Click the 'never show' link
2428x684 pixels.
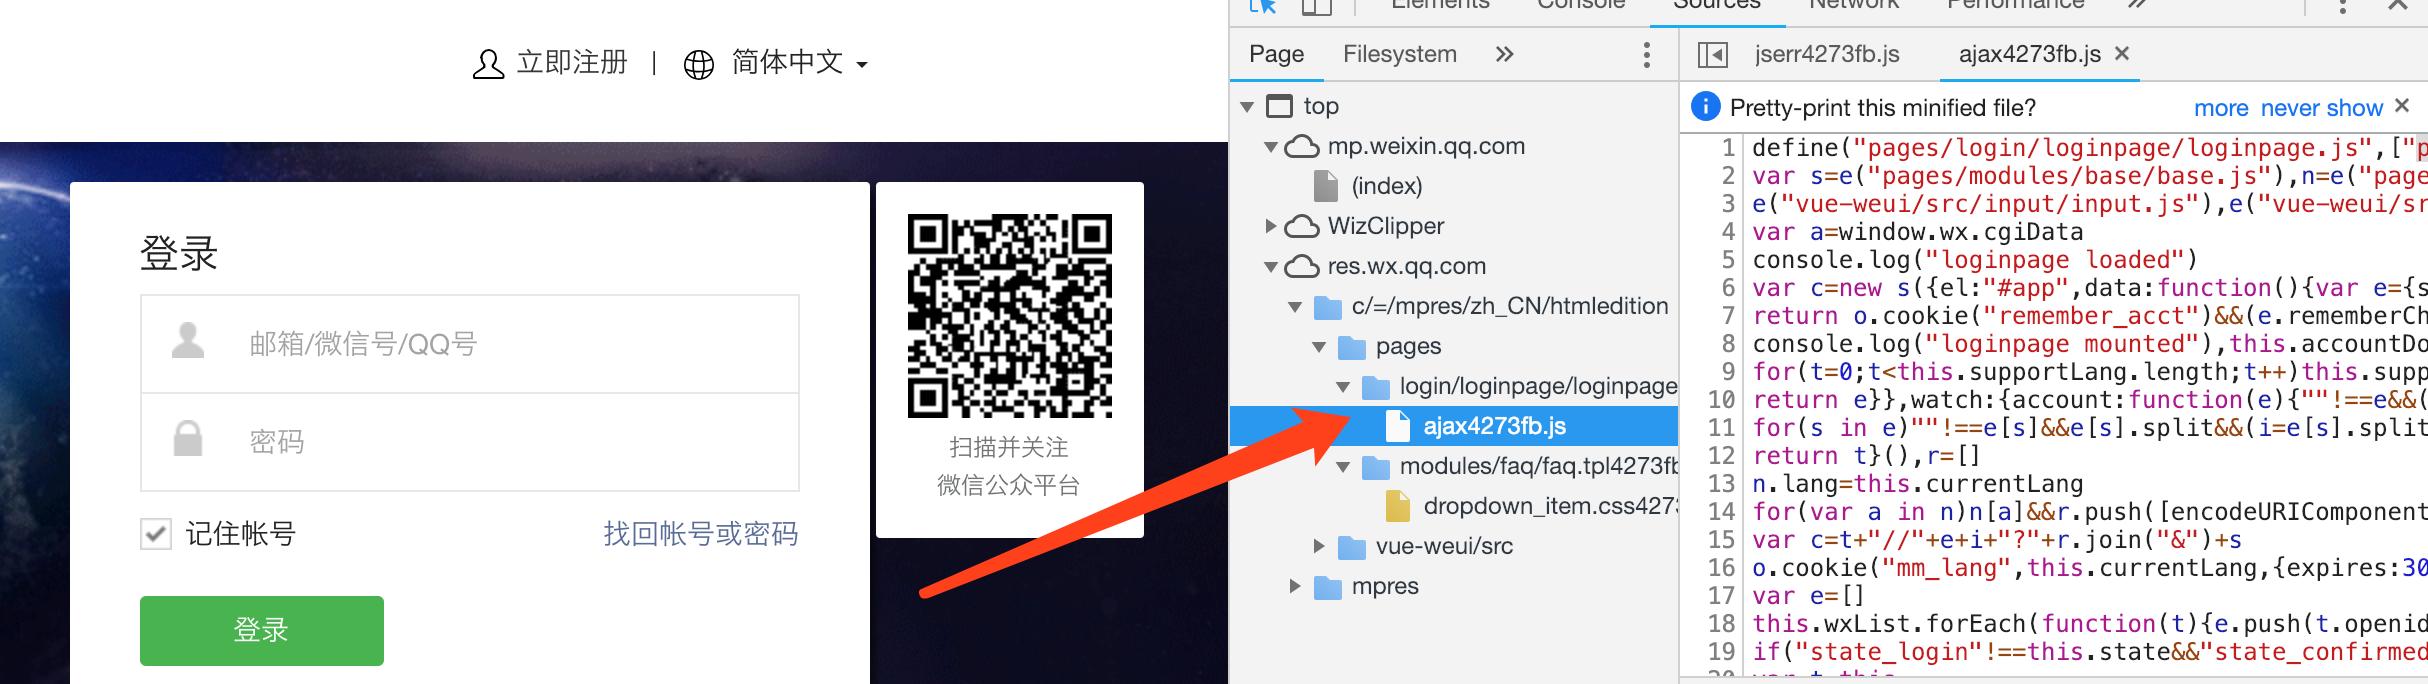[2322, 108]
